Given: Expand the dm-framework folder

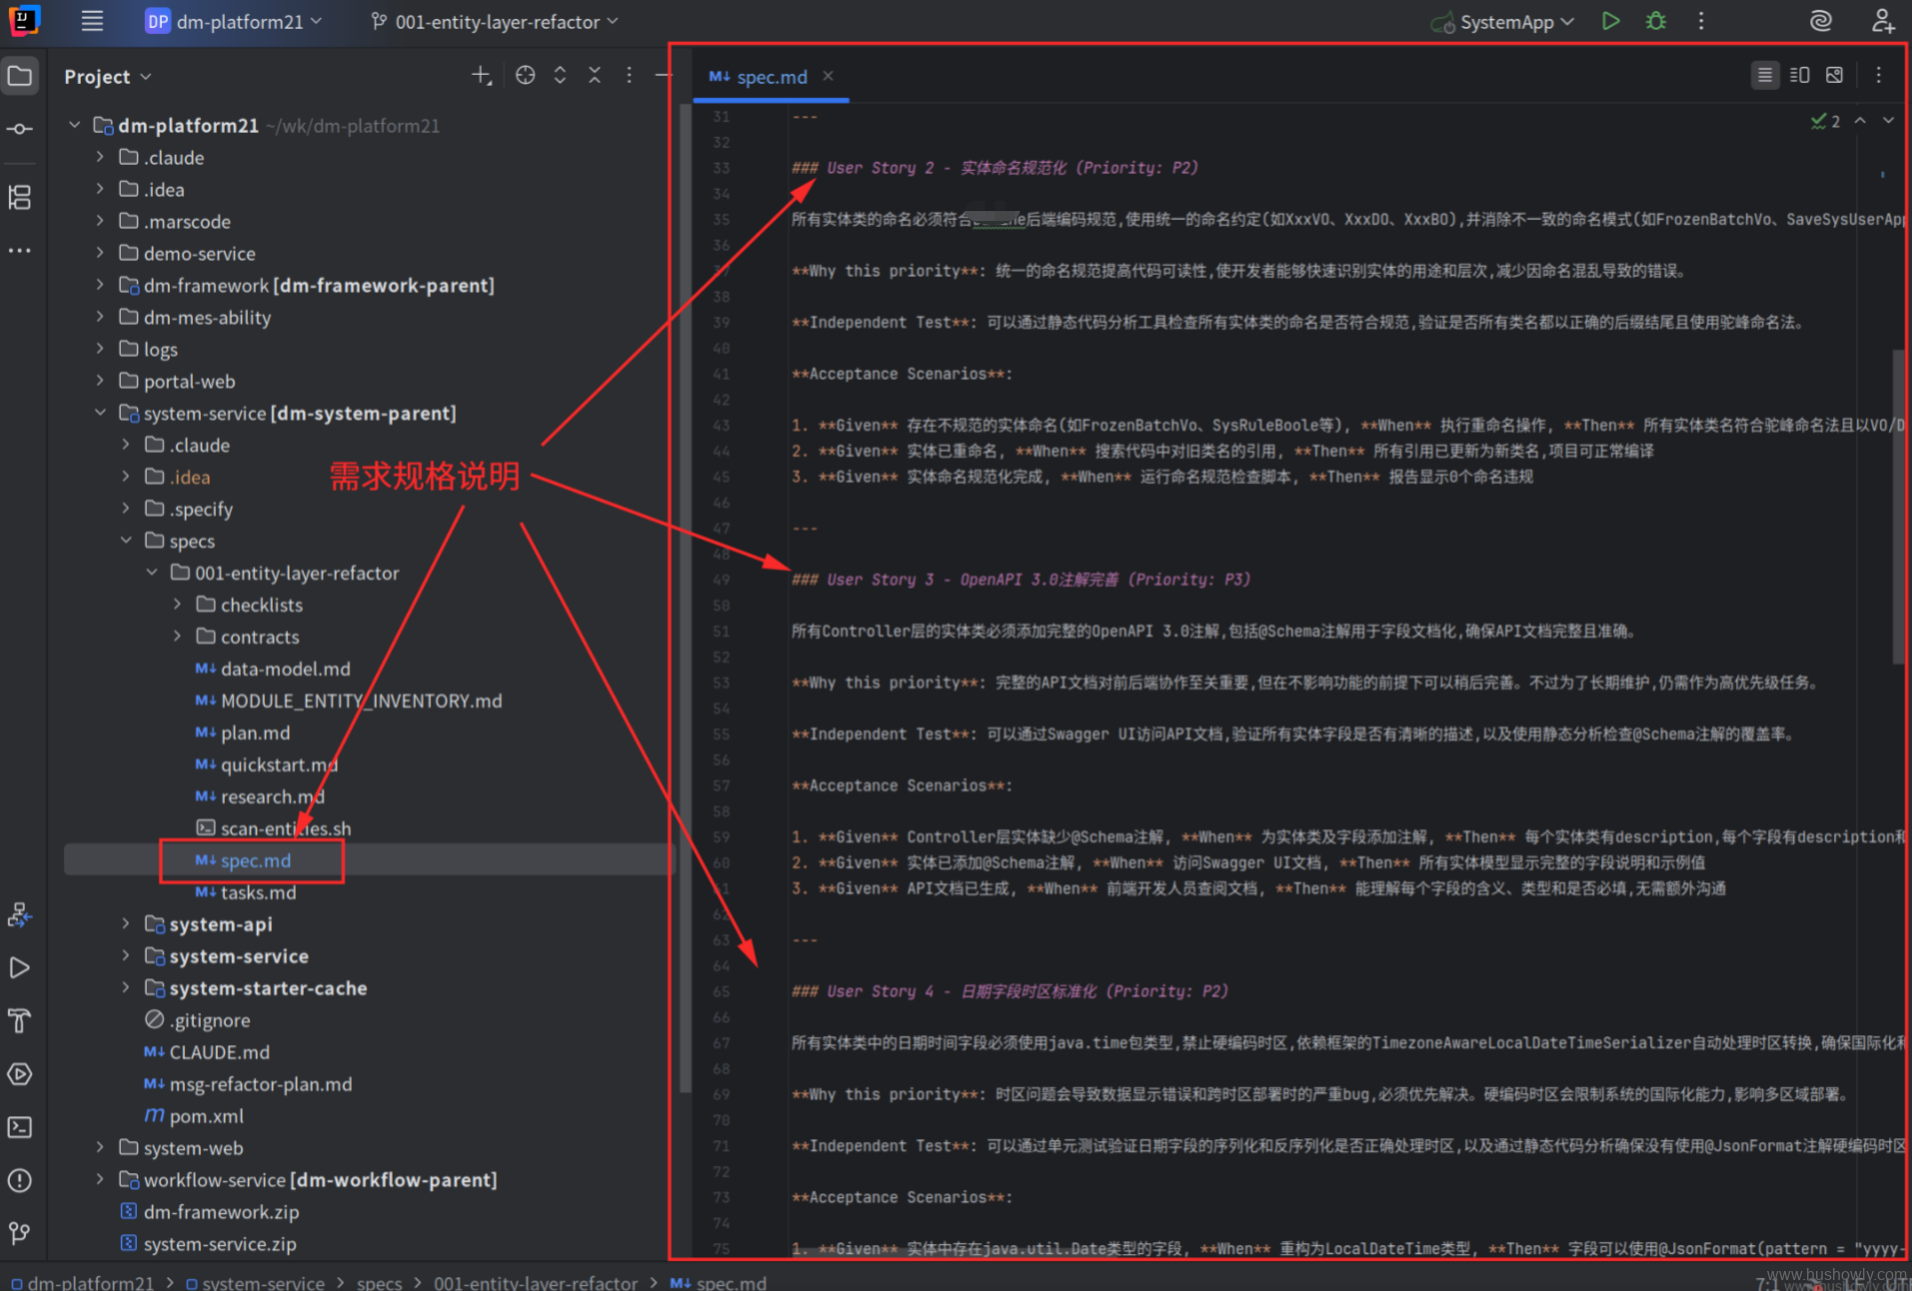Looking at the screenshot, I should (x=100, y=285).
